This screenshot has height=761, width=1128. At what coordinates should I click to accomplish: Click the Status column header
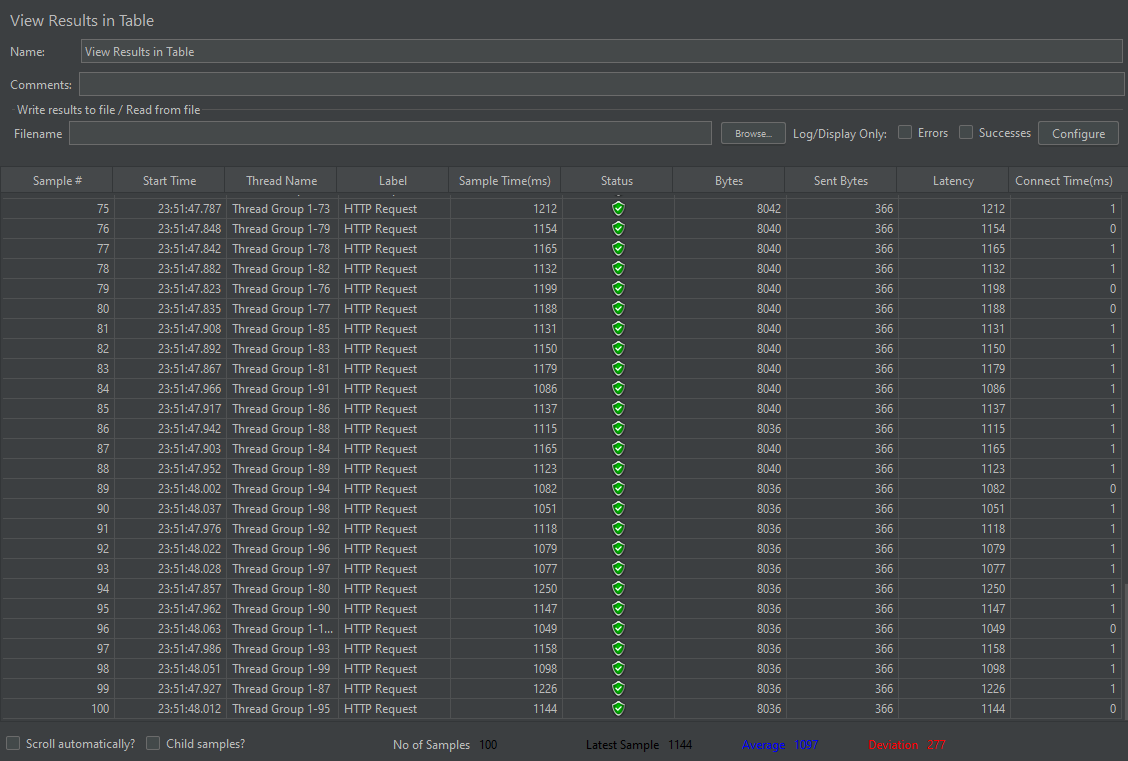point(617,181)
